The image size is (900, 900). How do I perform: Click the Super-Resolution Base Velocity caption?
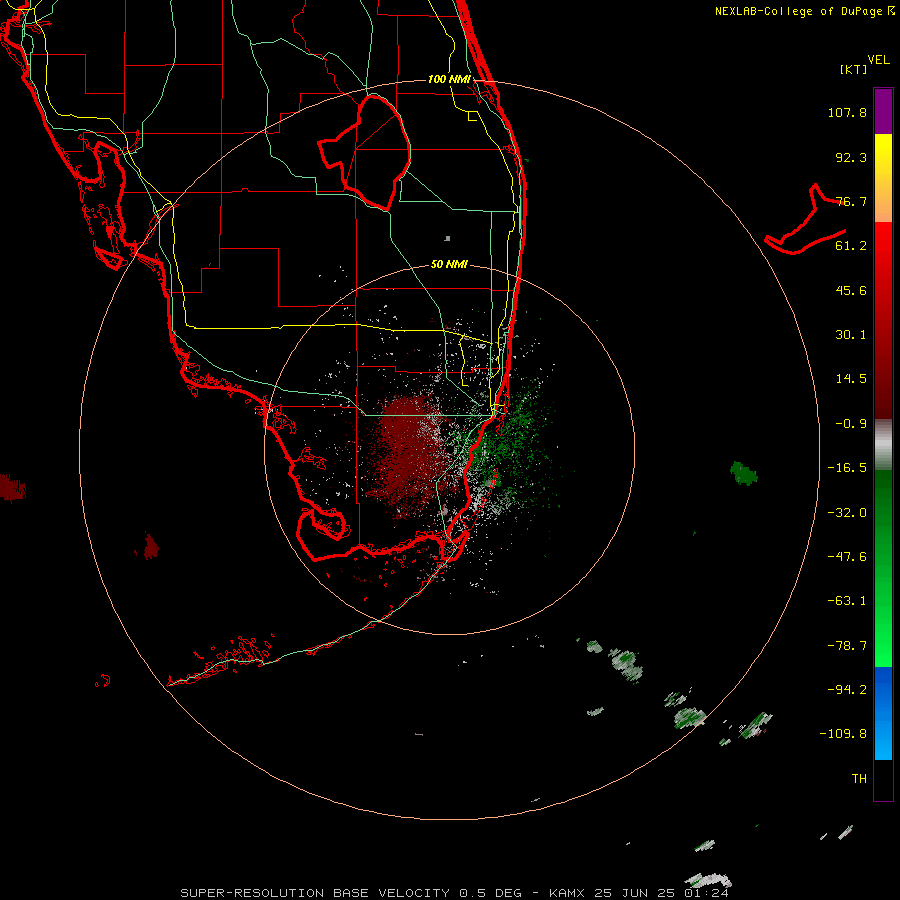tap(454, 893)
